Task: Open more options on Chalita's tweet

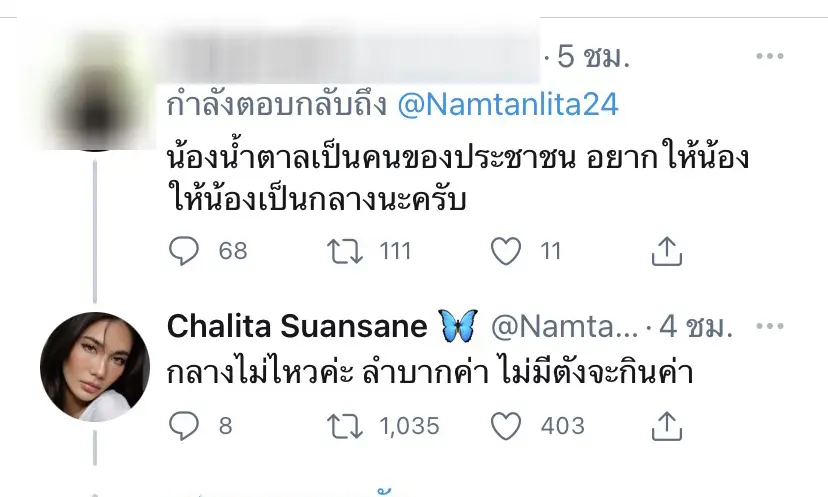Action: 772,326
